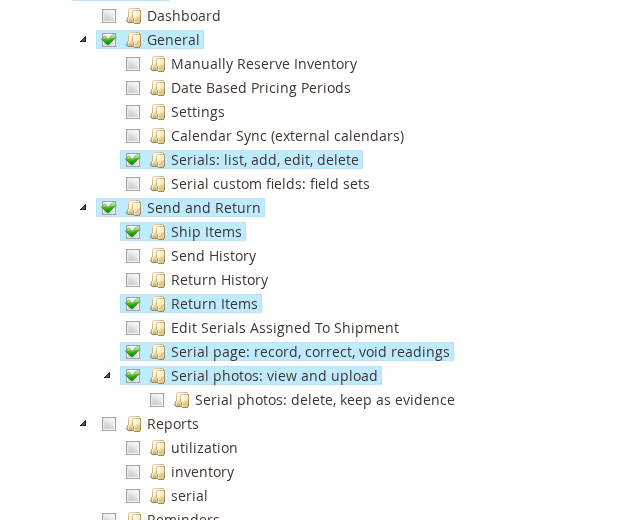Check Serial photos: delete, keep as evidence
The image size is (620, 520).
[x=157, y=400]
